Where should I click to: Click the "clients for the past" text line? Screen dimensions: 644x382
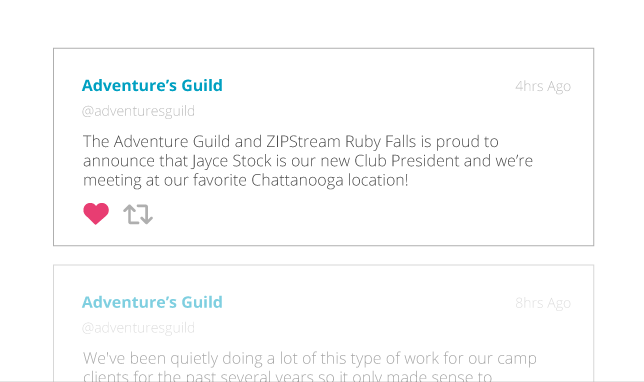[288, 376]
